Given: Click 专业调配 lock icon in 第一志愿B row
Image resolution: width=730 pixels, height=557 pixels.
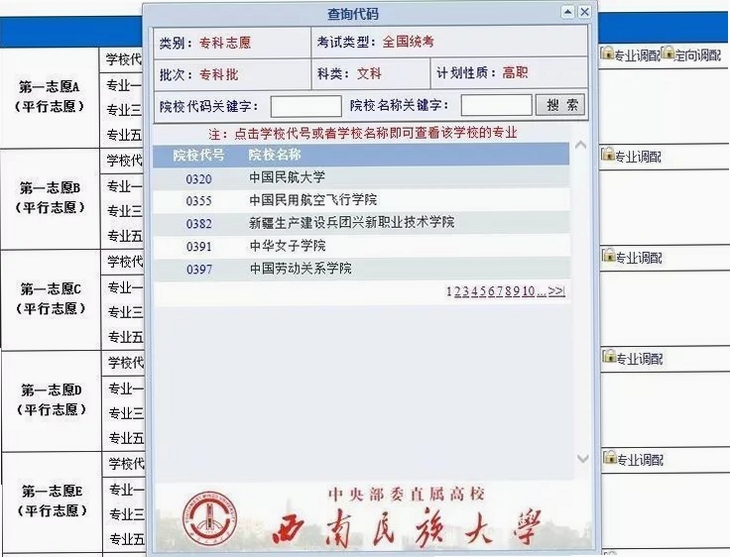Looking at the screenshot, I should (608, 154).
